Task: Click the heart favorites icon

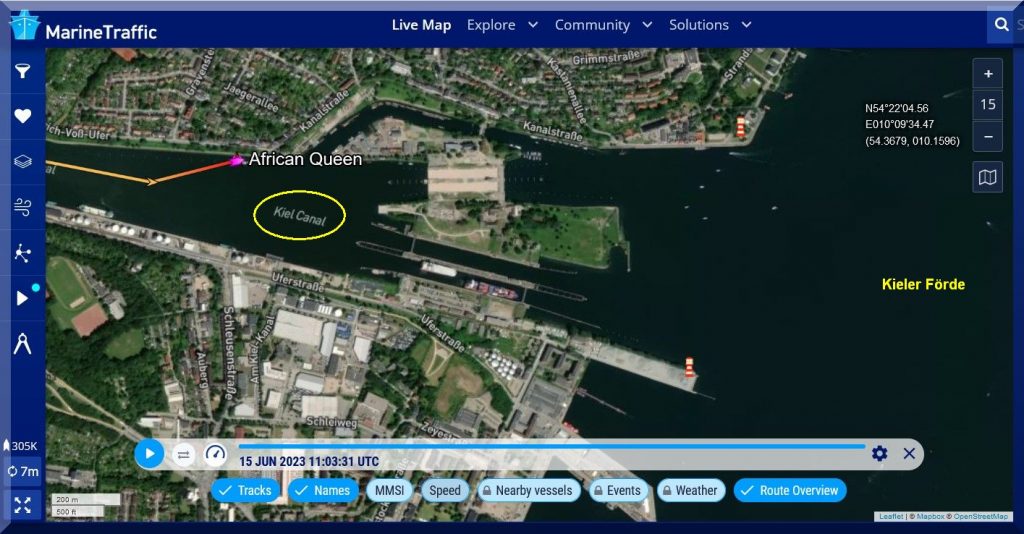Action: click(22, 116)
